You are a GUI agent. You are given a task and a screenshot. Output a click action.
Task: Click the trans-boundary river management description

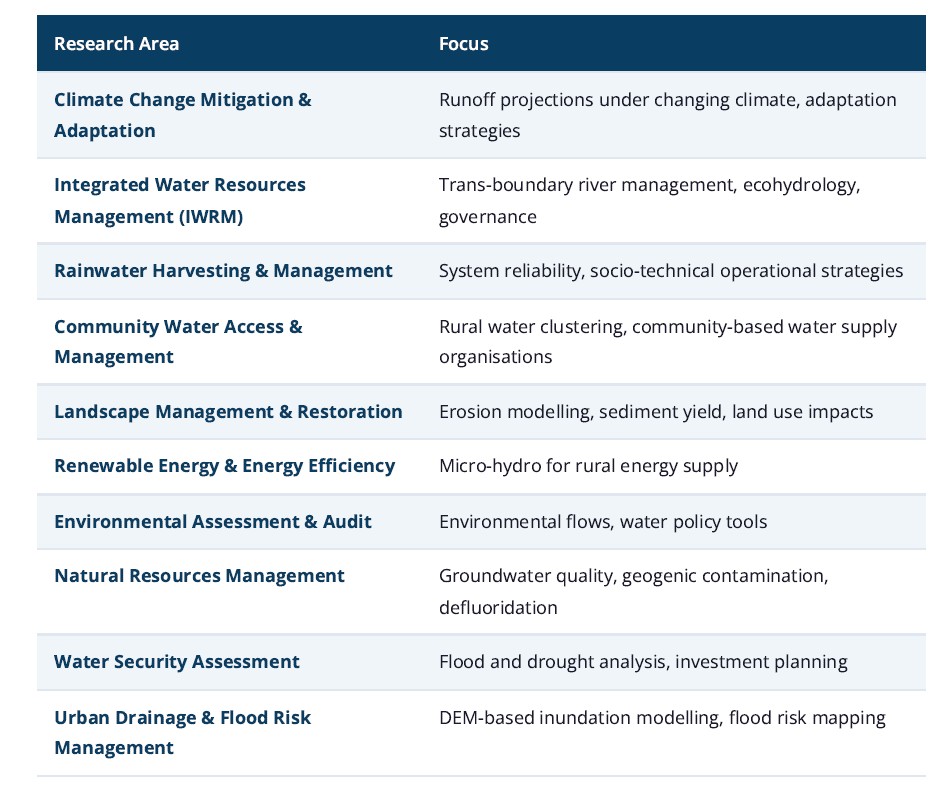pyautogui.click(x=648, y=200)
